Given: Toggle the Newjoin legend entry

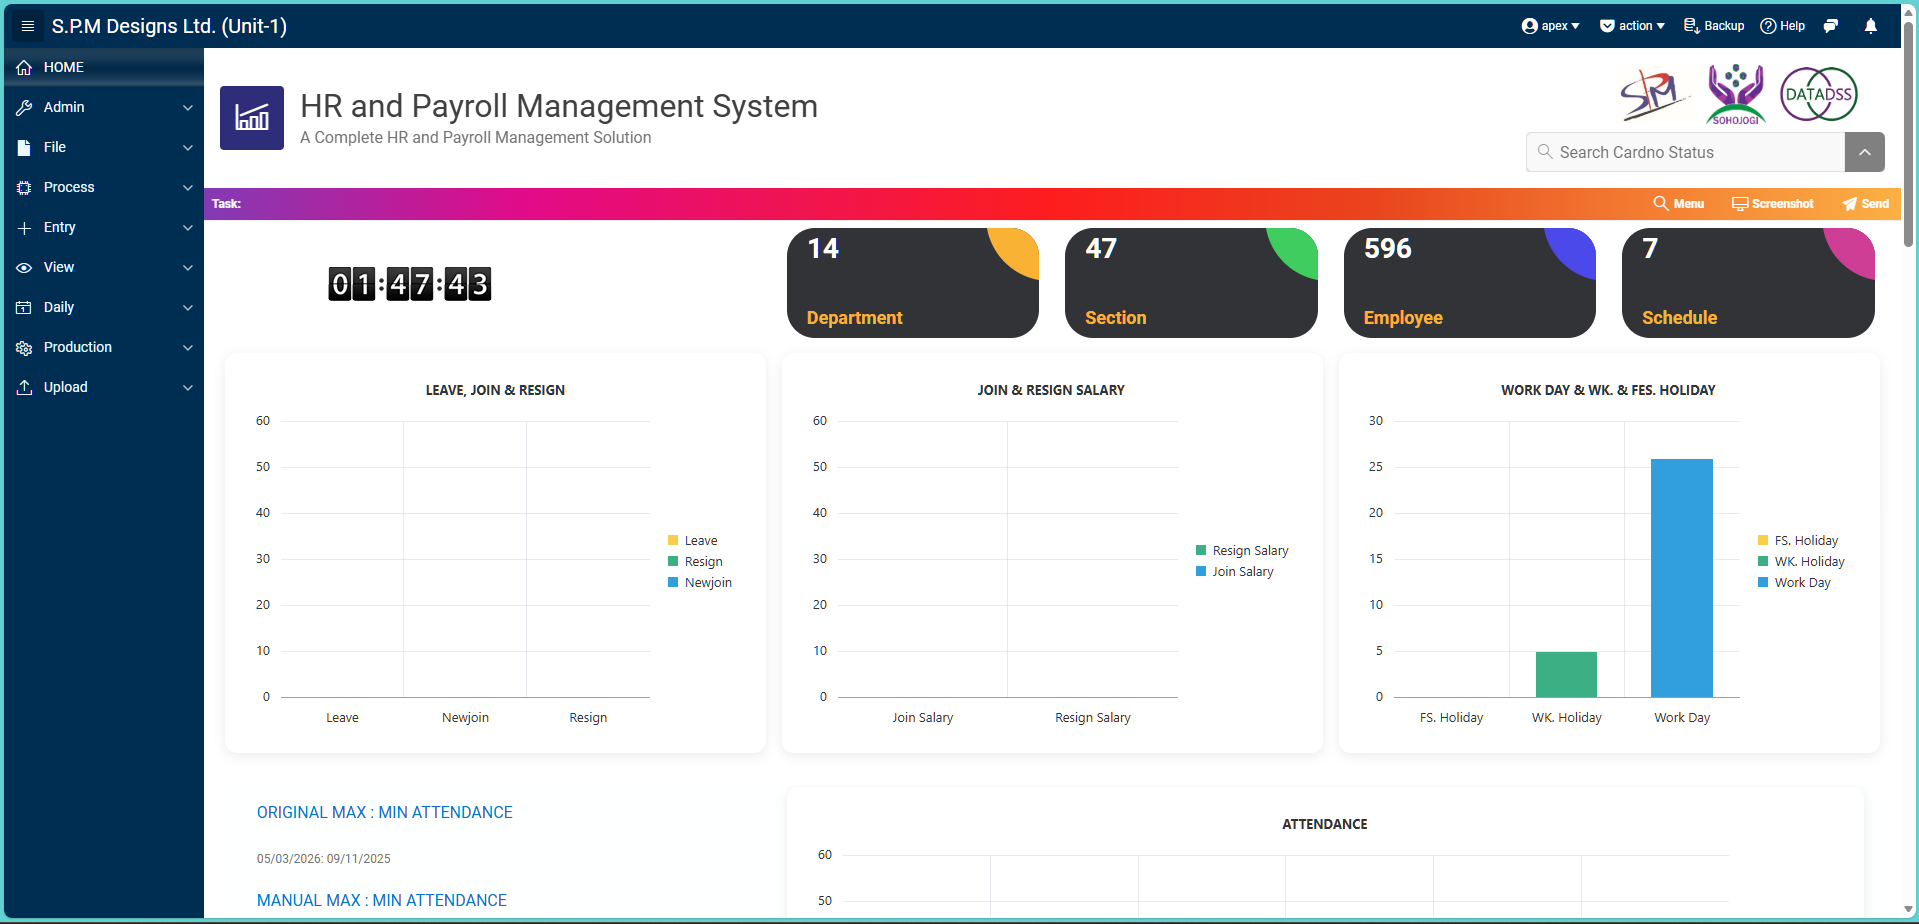Looking at the screenshot, I should click(x=700, y=583).
